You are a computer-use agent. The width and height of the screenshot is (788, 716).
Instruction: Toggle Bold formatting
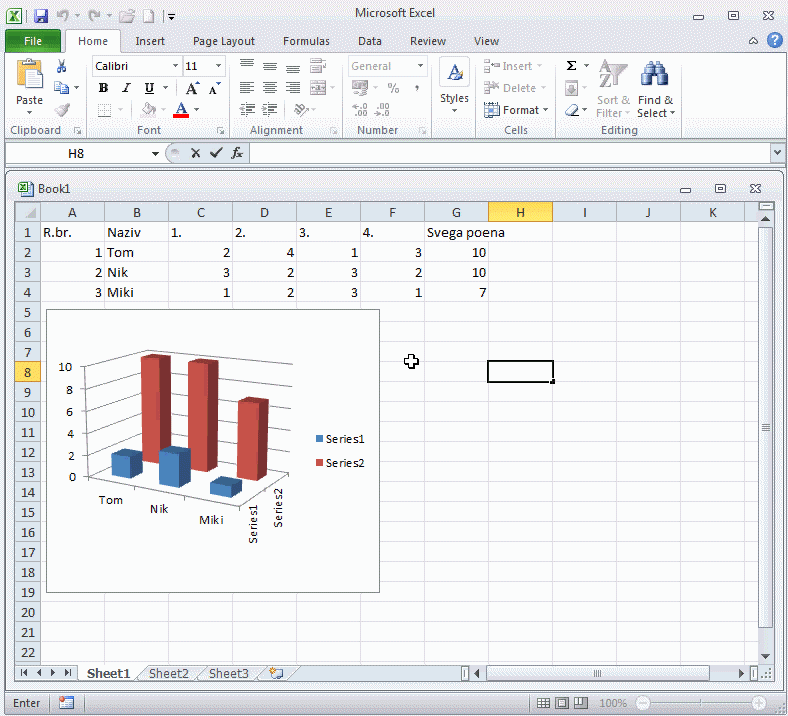pos(103,88)
